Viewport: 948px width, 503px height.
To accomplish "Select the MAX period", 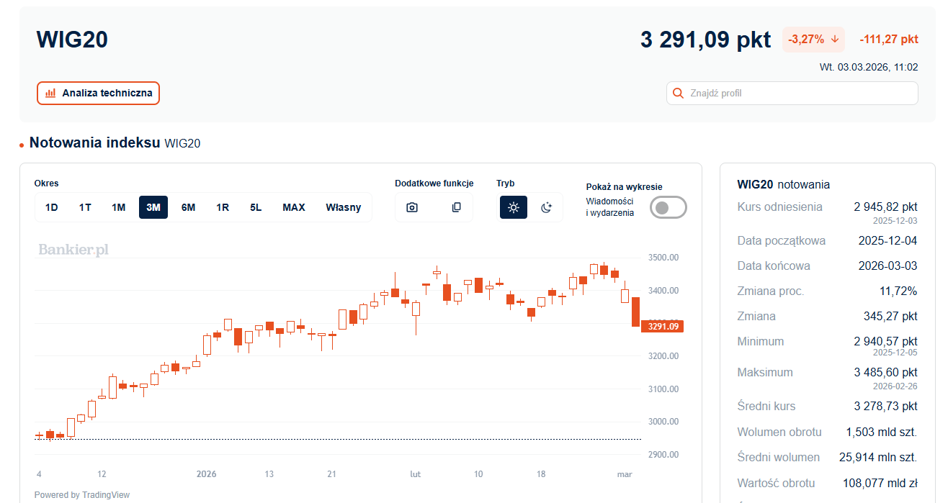I will [x=294, y=207].
